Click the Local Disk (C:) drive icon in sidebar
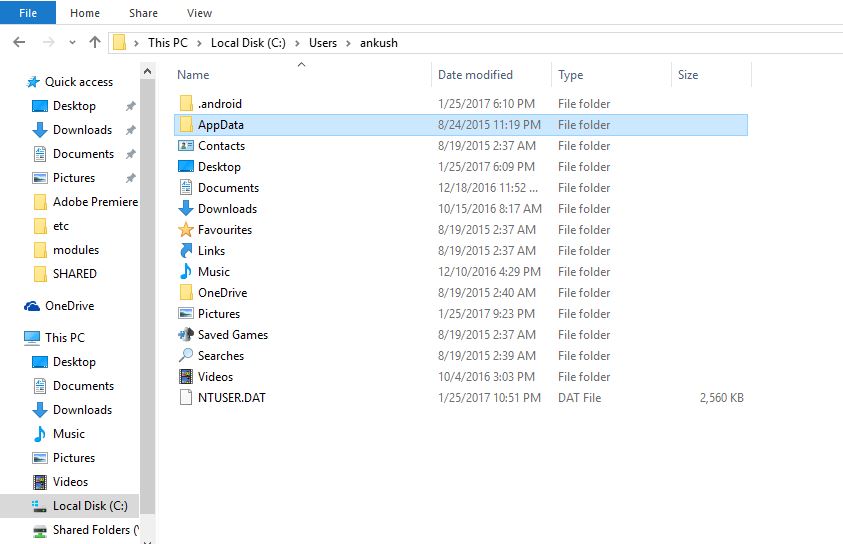Image resolution: width=843 pixels, height=544 pixels. click(x=39, y=506)
